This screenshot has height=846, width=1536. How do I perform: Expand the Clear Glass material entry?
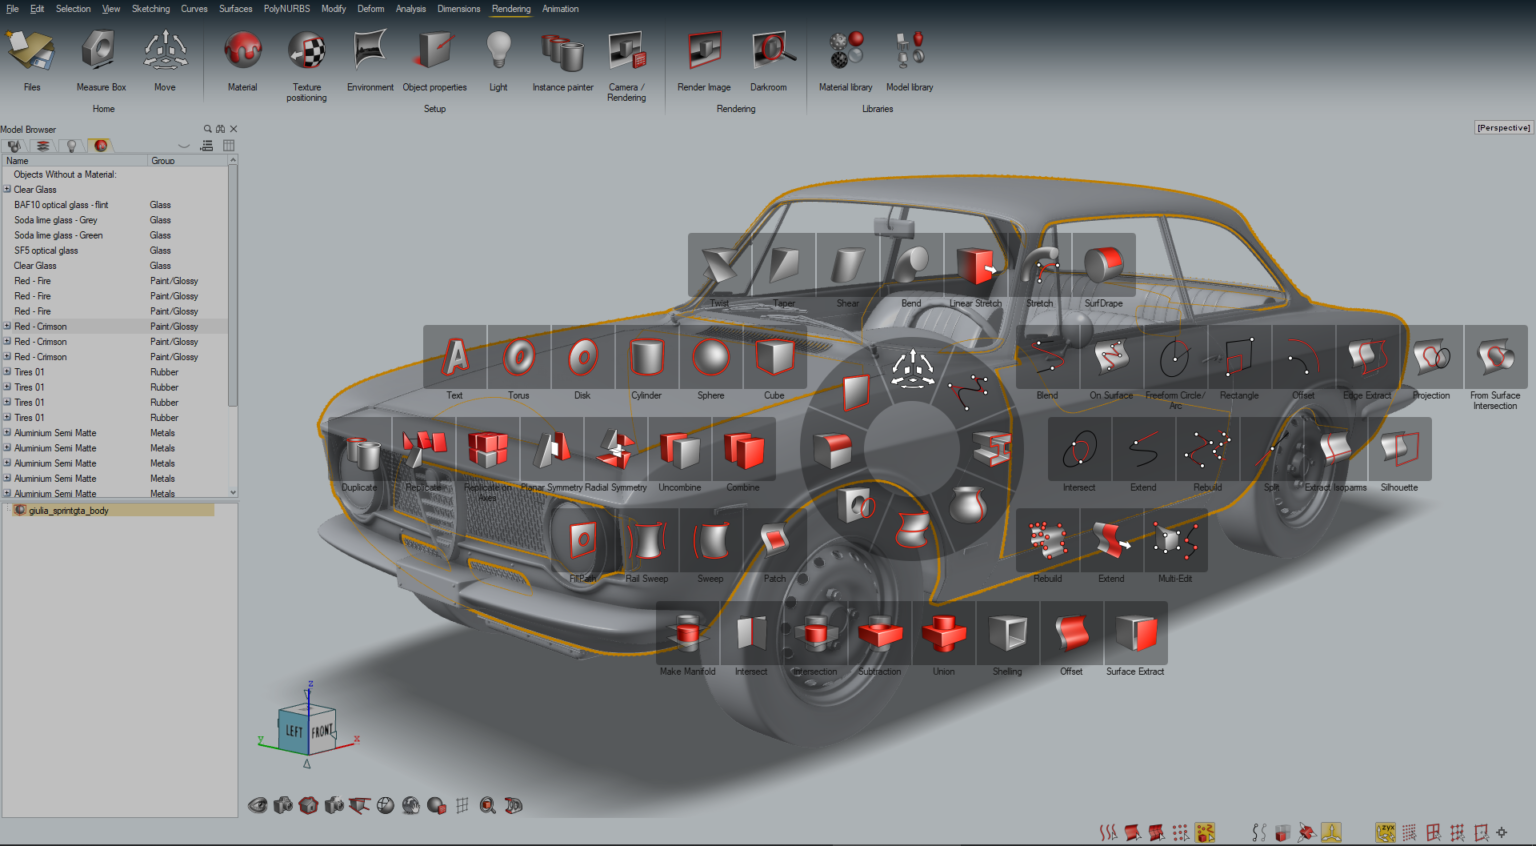(7, 189)
